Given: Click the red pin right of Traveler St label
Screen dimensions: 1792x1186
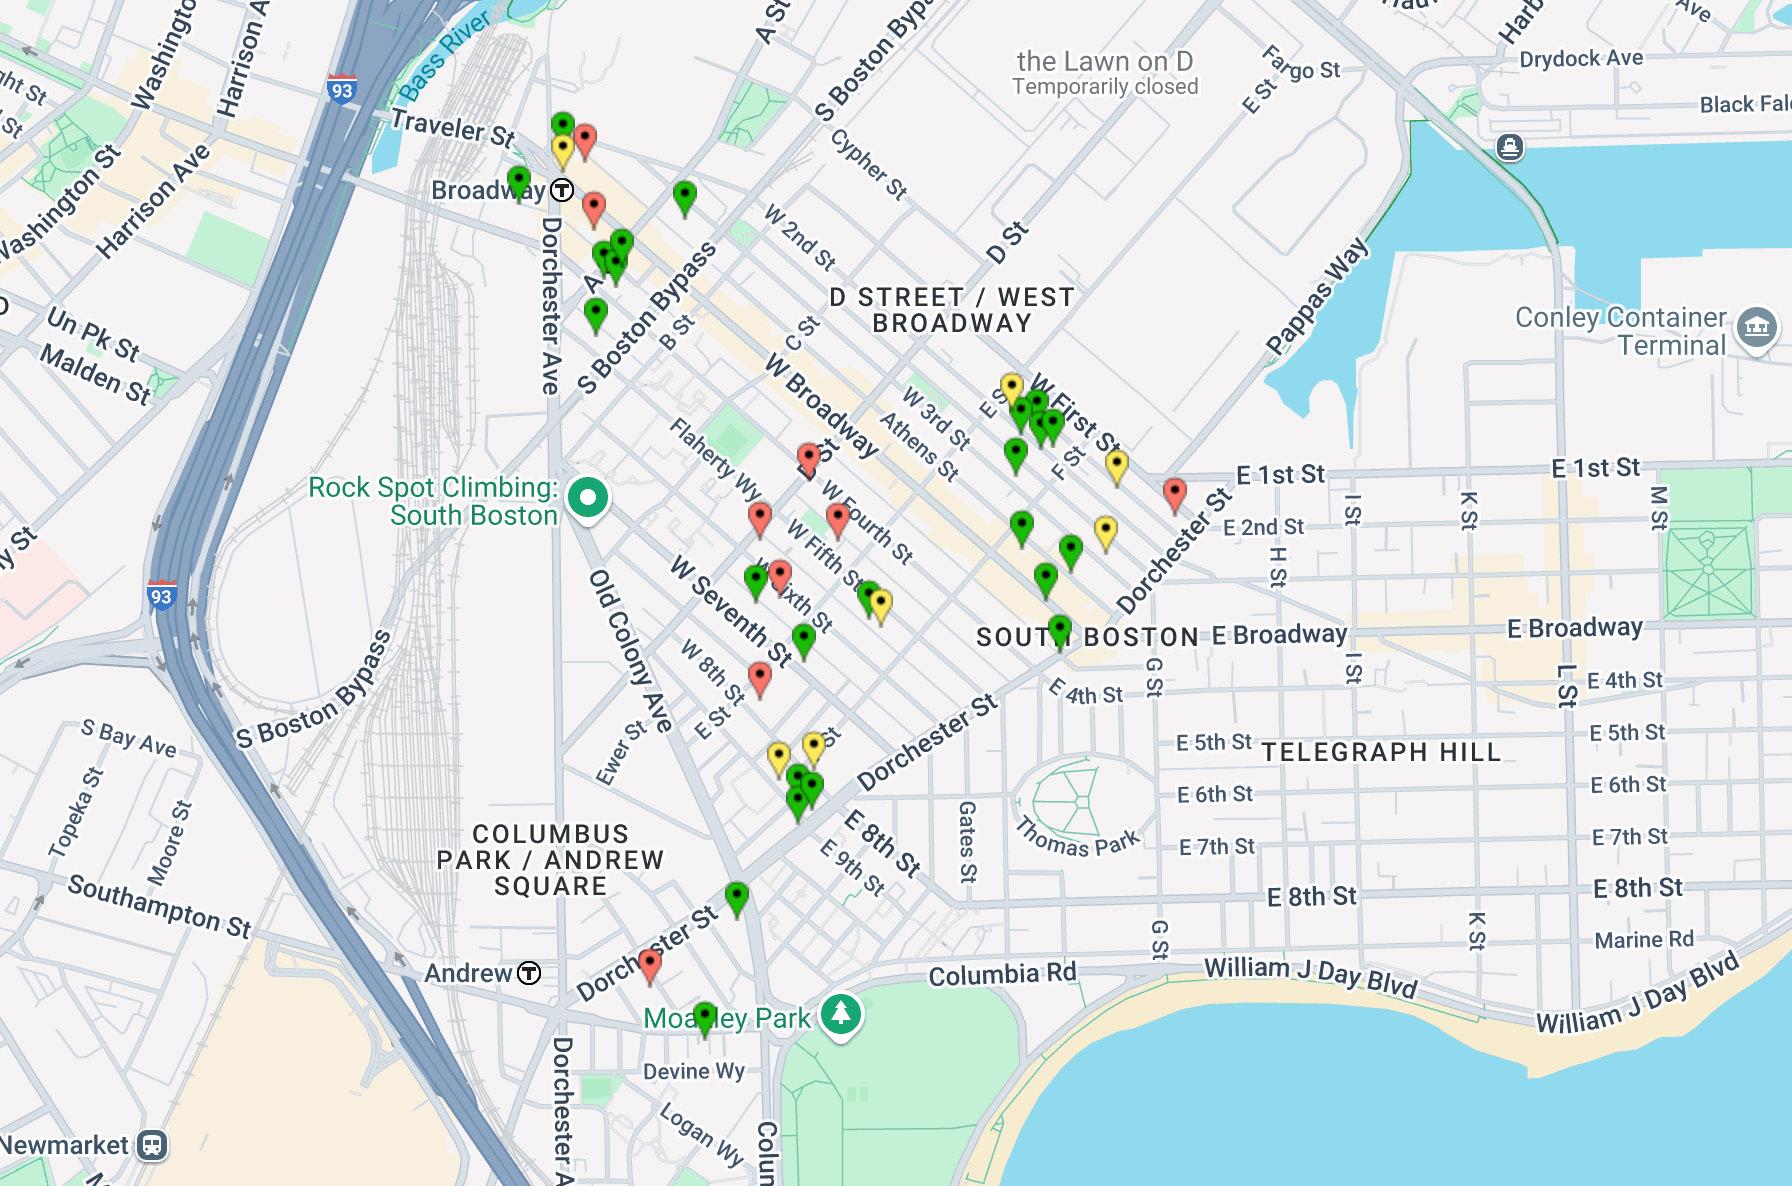Looking at the screenshot, I should pyautogui.click(x=586, y=142).
